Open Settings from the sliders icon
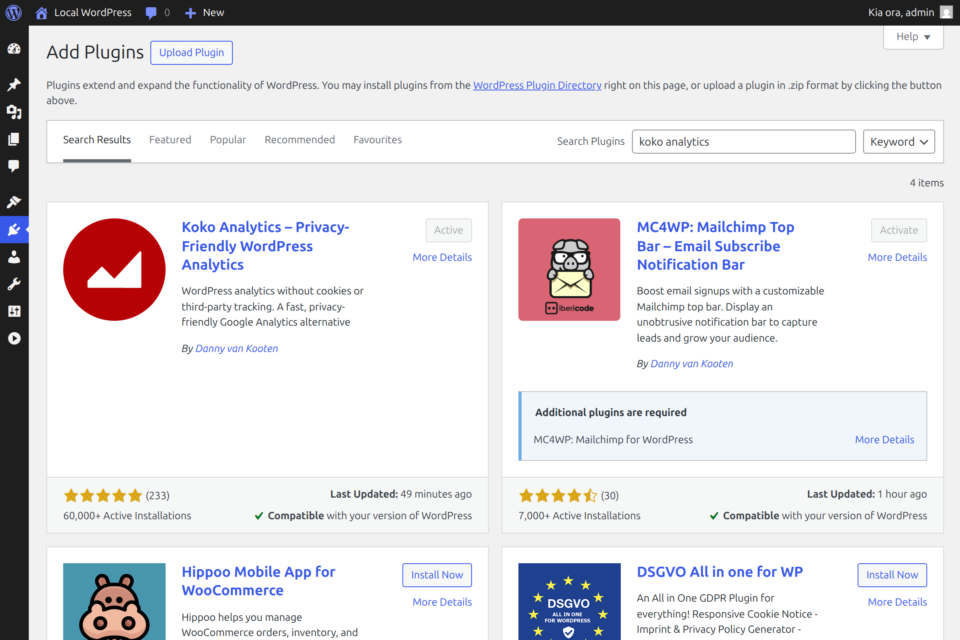This screenshot has height=640, width=960. pyautogui.click(x=14, y=311)
